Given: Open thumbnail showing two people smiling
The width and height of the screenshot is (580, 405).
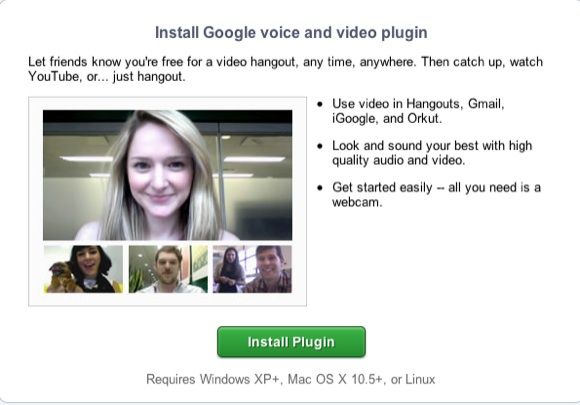Looking at the screenshot, I should pyautogui.click(x=252, y=269).
